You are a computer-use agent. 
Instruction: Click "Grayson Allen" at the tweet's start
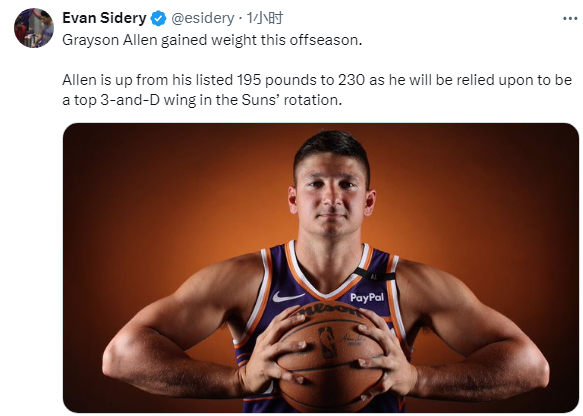[x=110, y=40]
